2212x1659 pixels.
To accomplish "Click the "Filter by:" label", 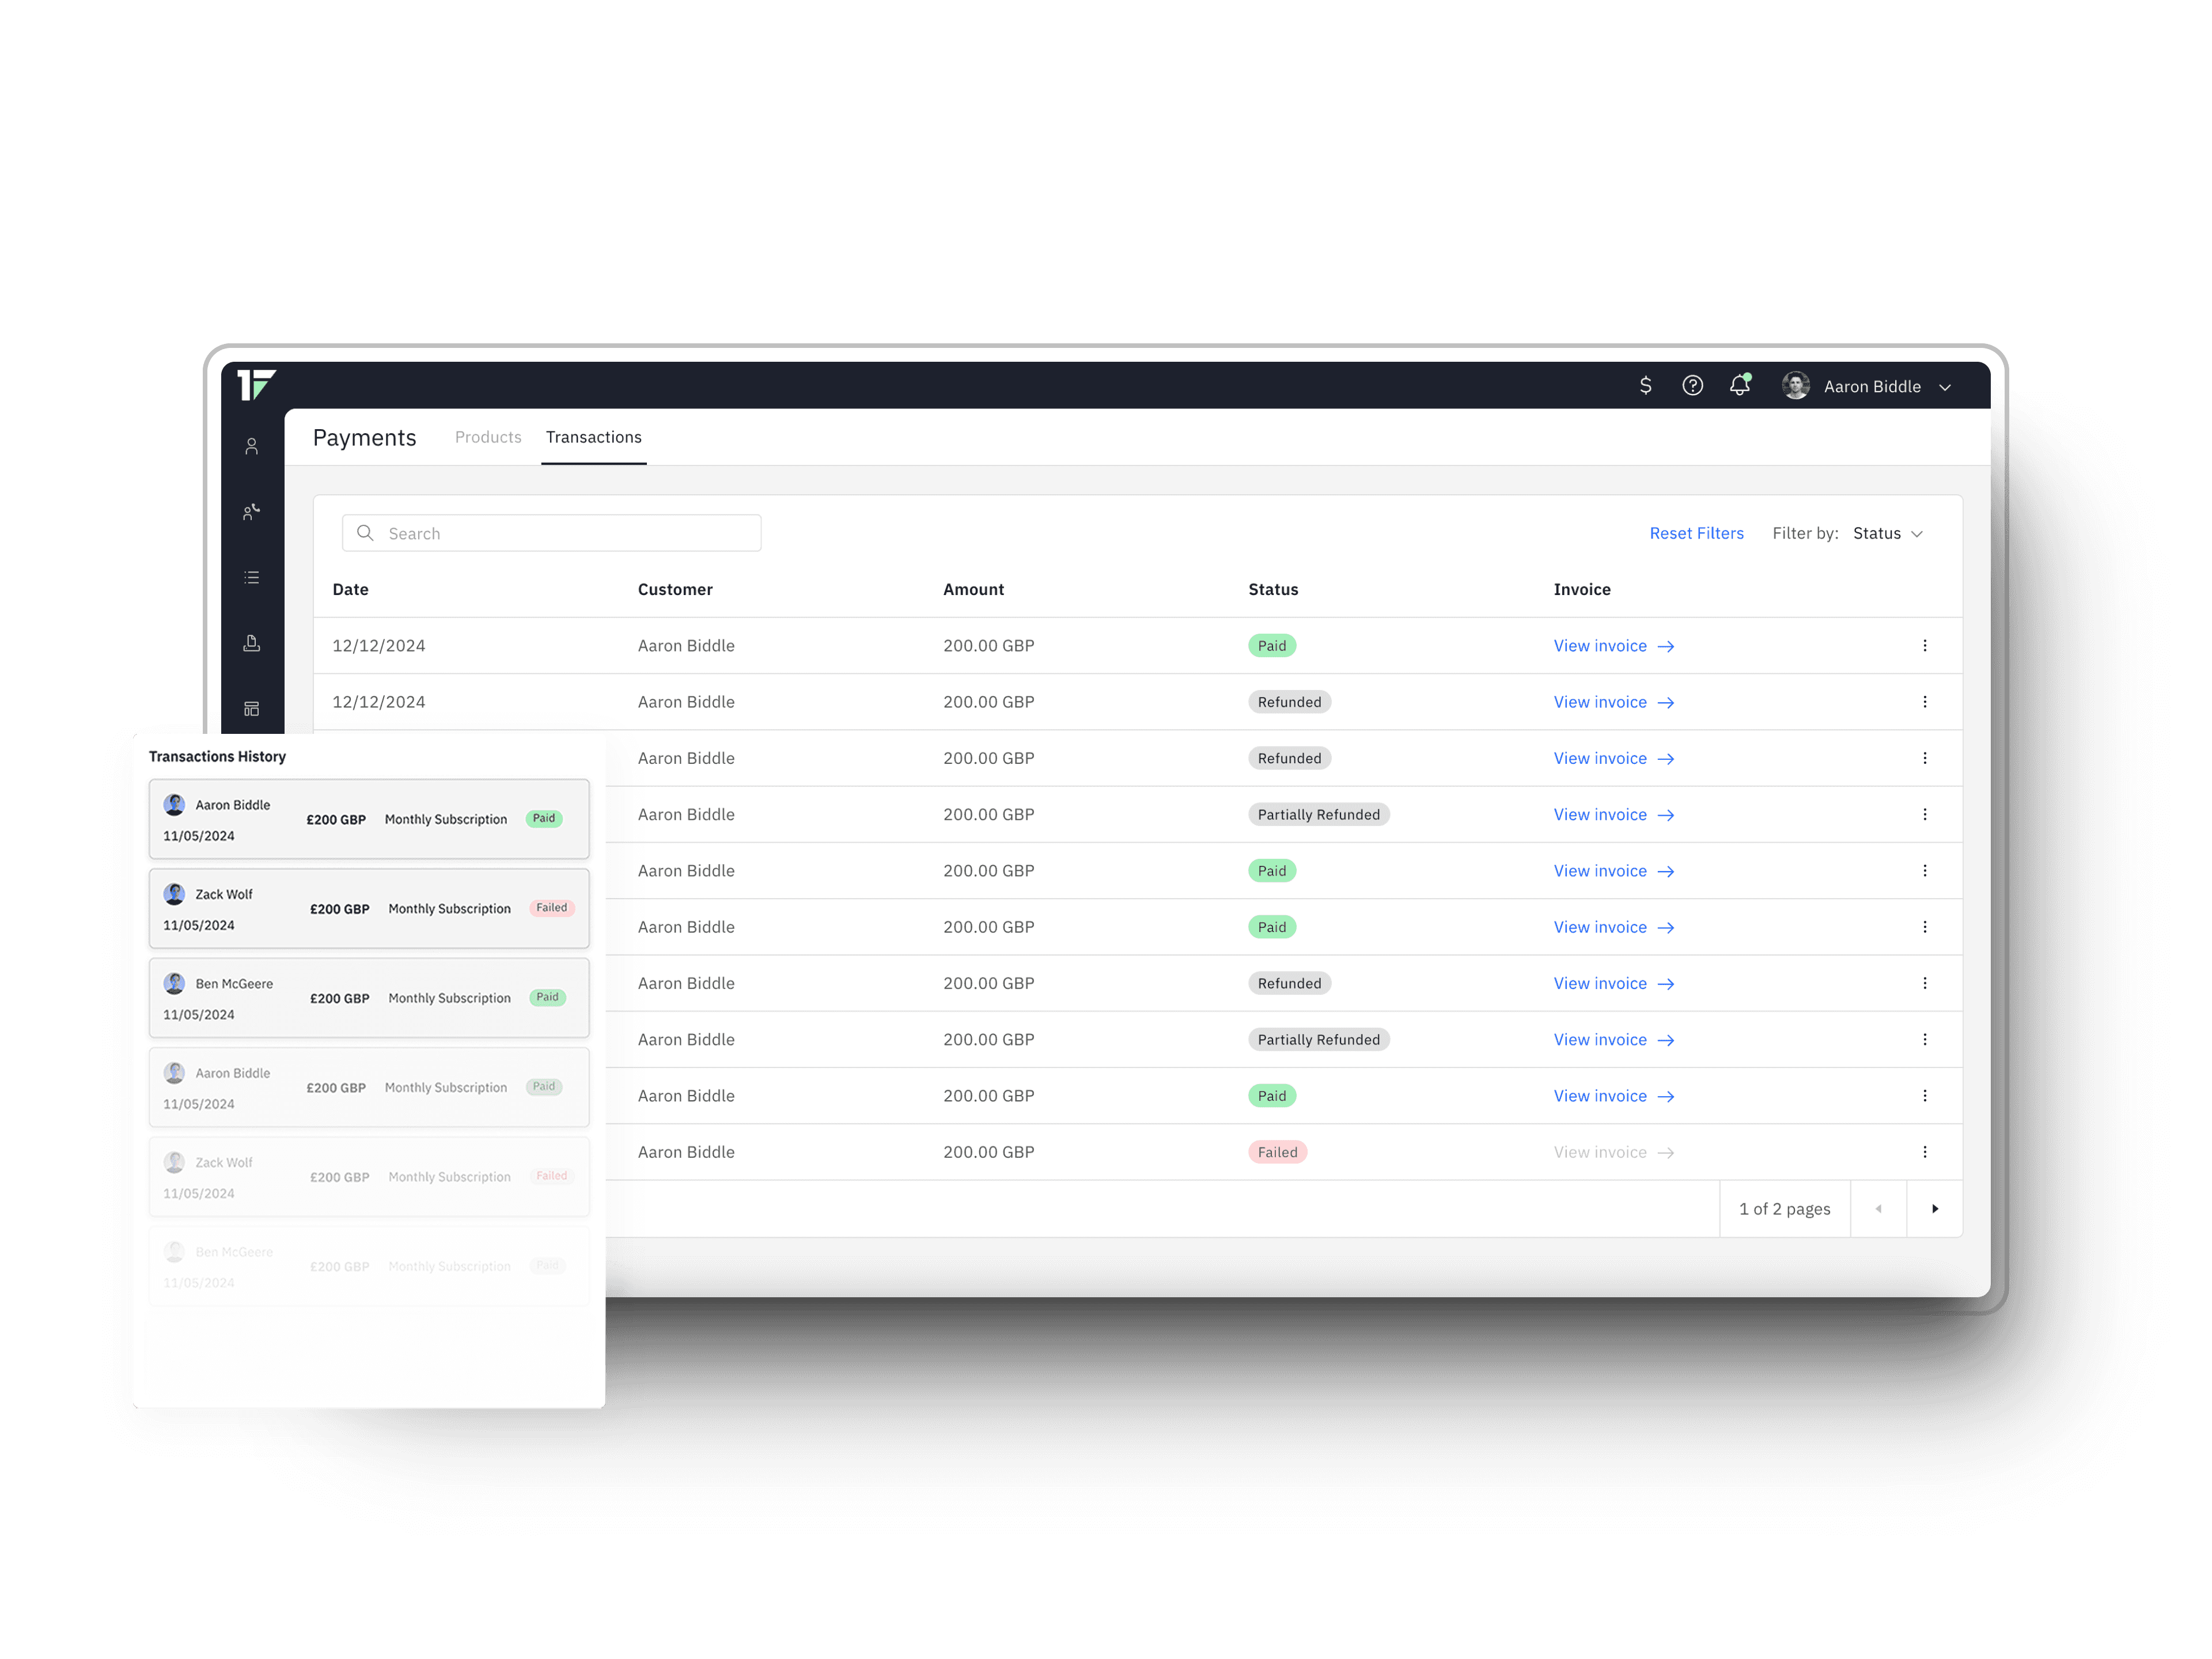I will [1805, 533].
